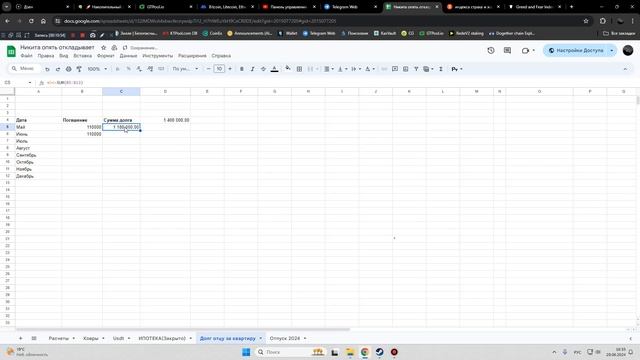The height and width of the screenshot is (360, 640).
Task: Select the cell containing Июнь
Action: coord(38,134)
